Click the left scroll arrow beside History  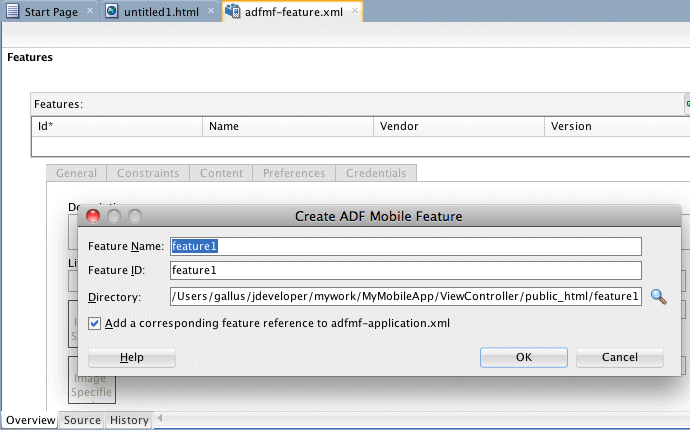pos(160,418)
